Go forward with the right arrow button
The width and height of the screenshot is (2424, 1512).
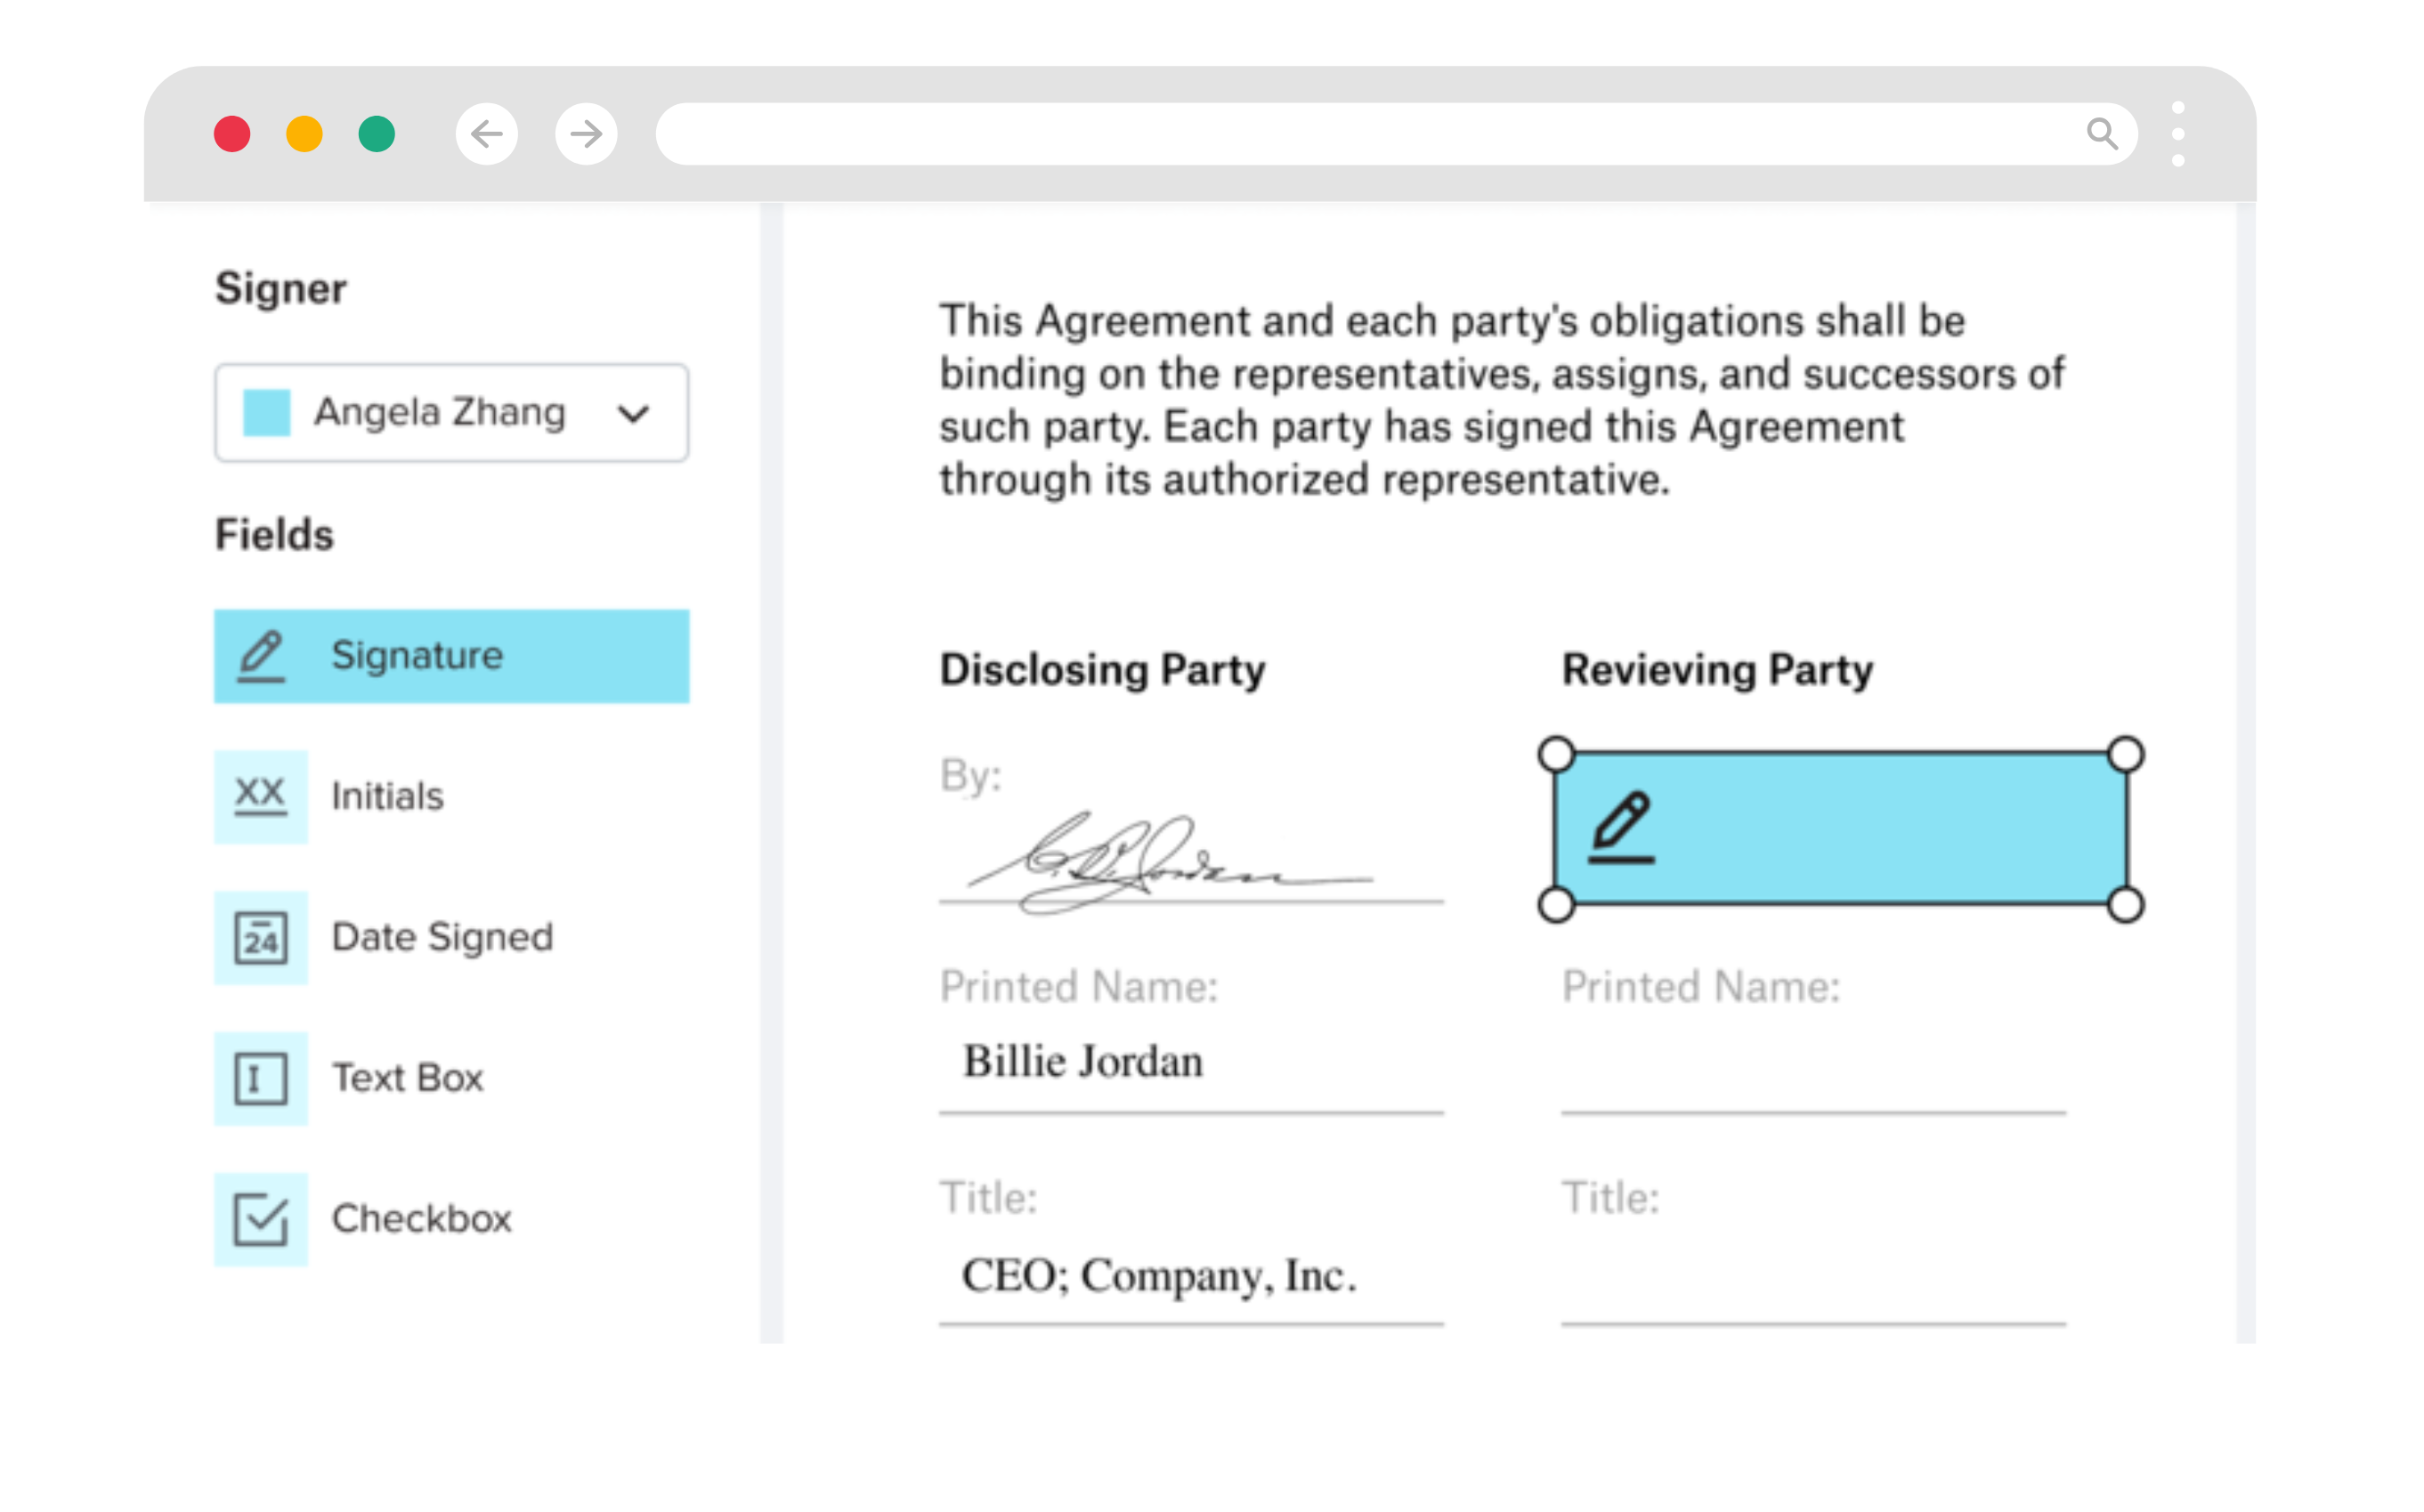point(586,134)
